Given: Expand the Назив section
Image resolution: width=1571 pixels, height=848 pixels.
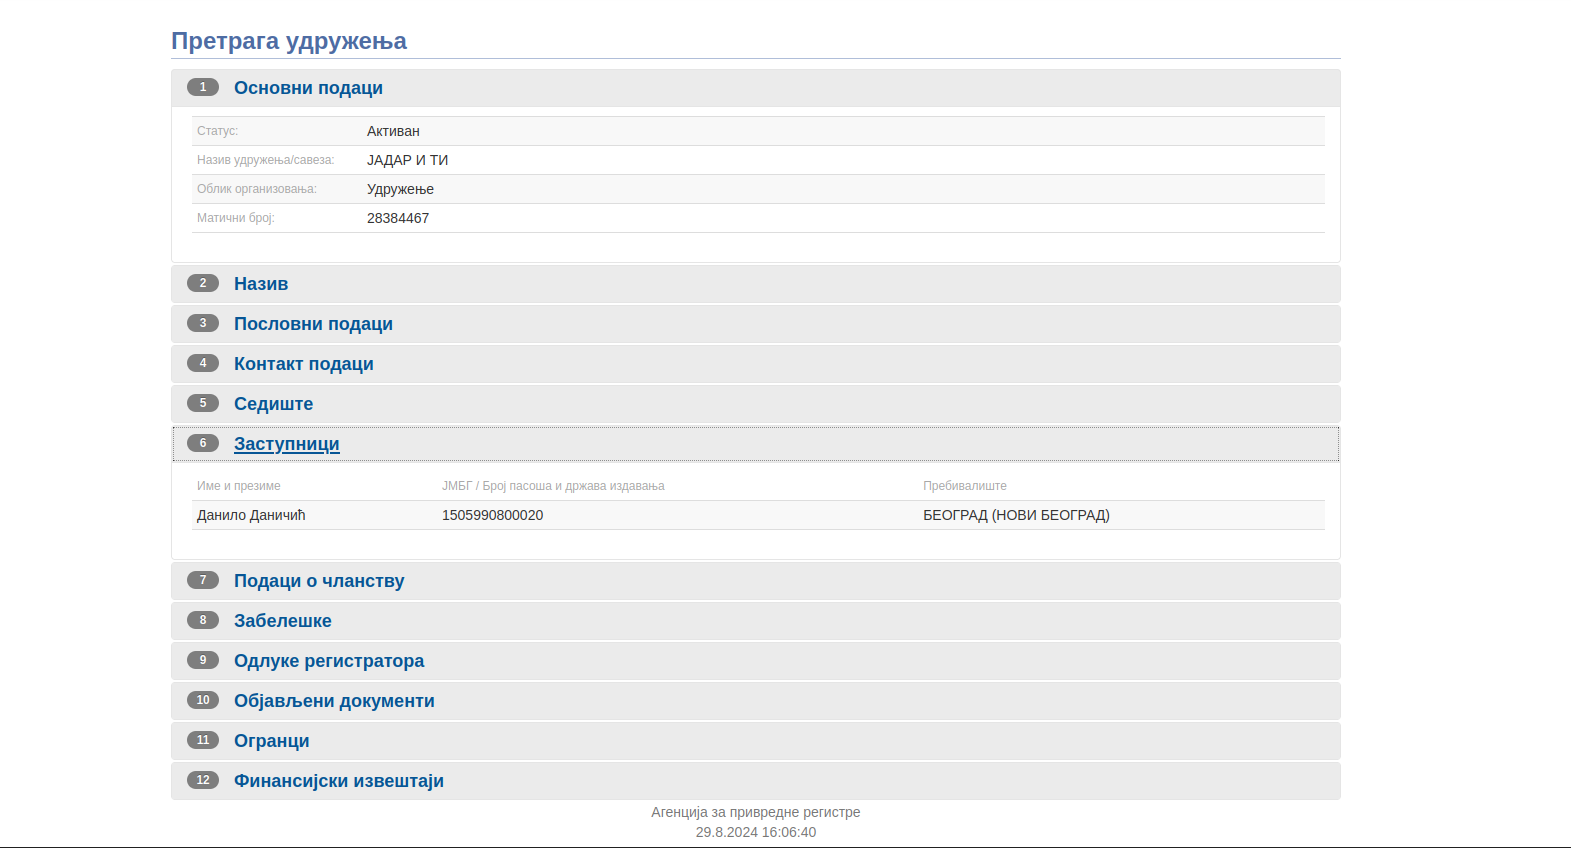Looking at the screenshot, I should click(261, 284).
